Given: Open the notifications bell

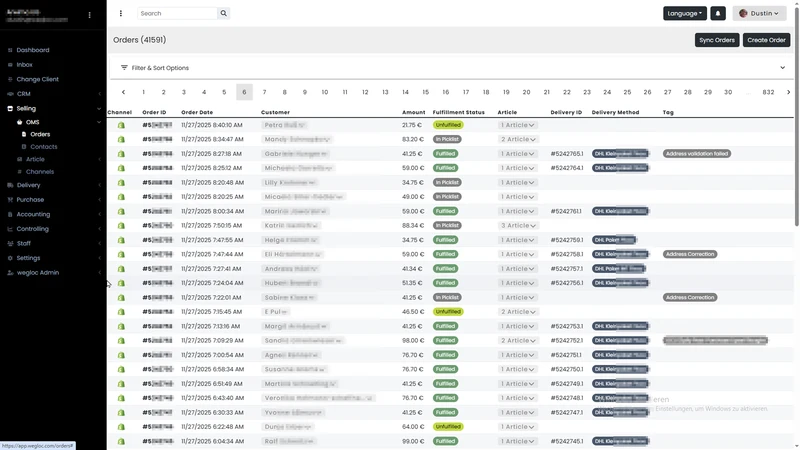Looking at the screenshot, I should coord(717,13).
